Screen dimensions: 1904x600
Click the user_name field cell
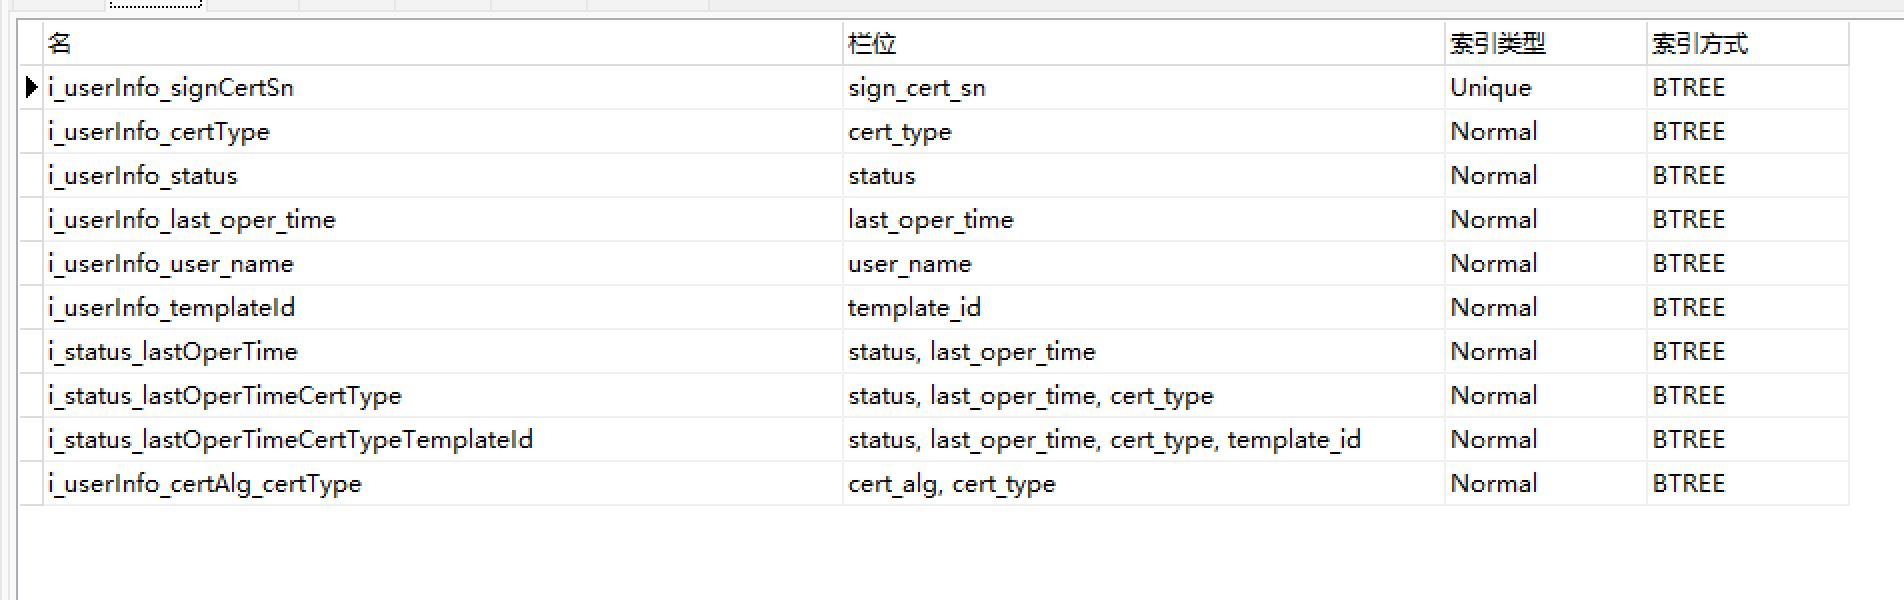[x=1143, y=264]
